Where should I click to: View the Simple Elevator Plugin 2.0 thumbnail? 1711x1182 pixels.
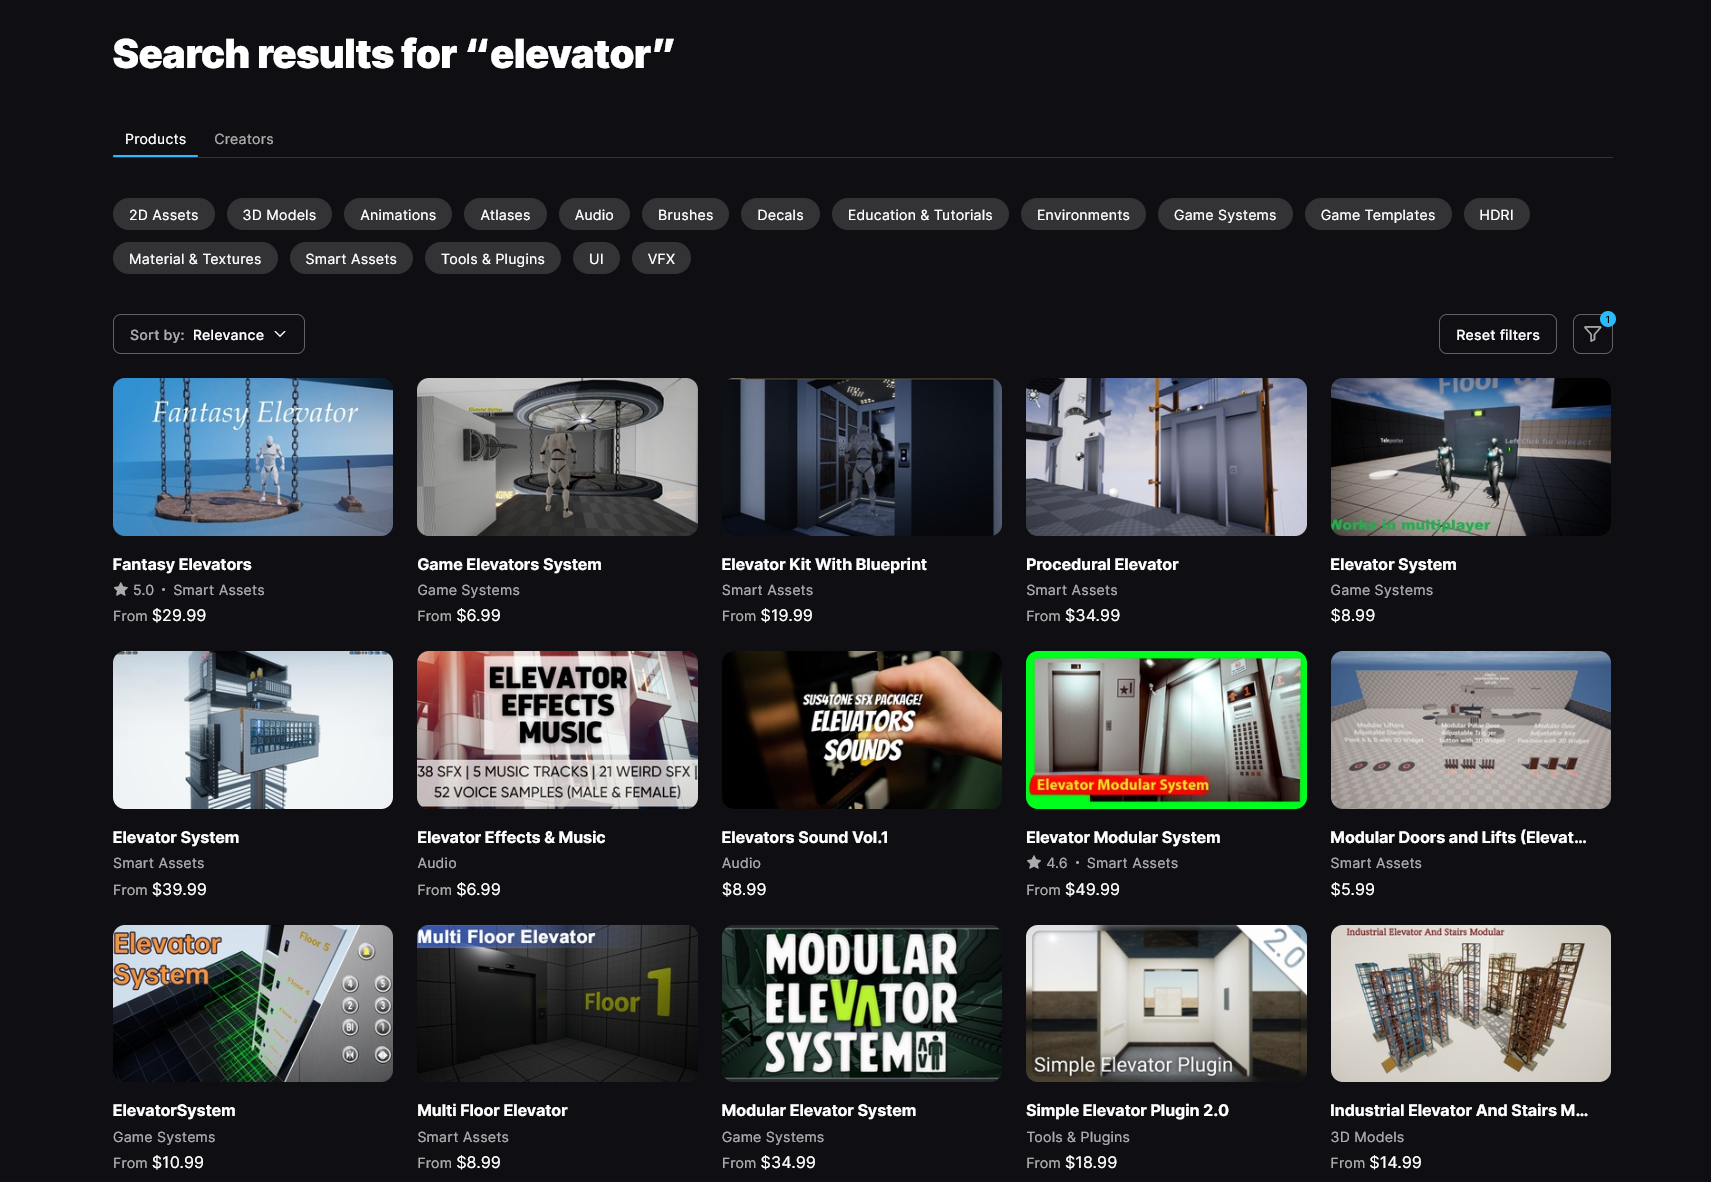(1166, 1003)
